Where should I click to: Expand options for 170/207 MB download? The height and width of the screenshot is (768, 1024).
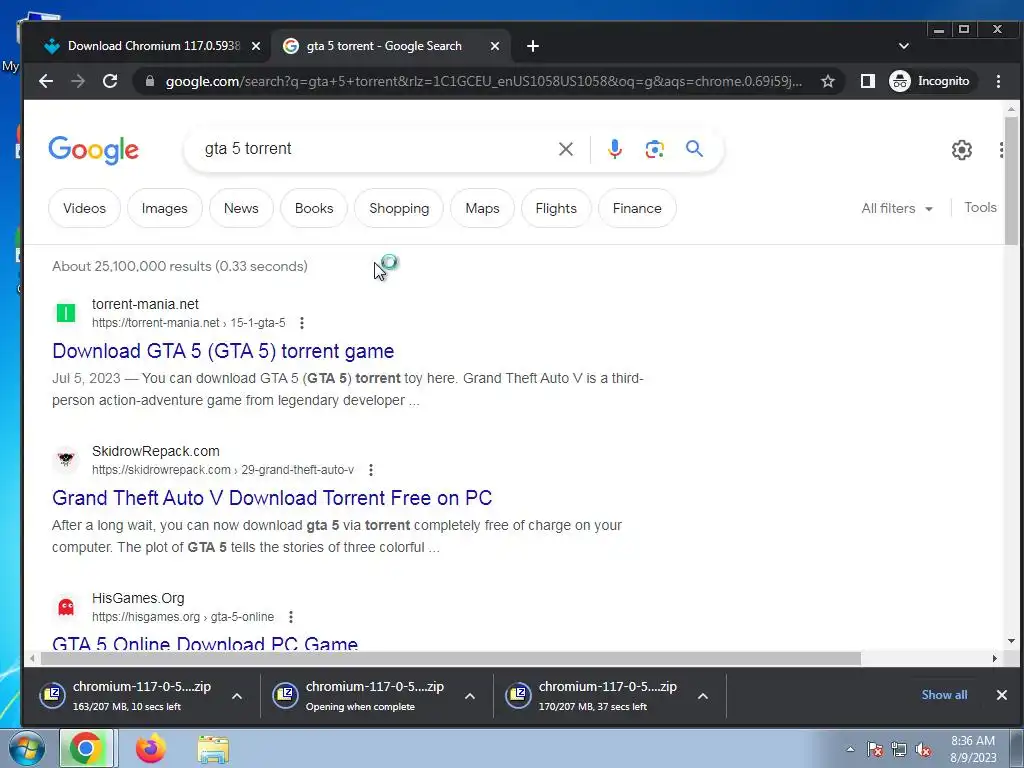click(x=703, y=696)
